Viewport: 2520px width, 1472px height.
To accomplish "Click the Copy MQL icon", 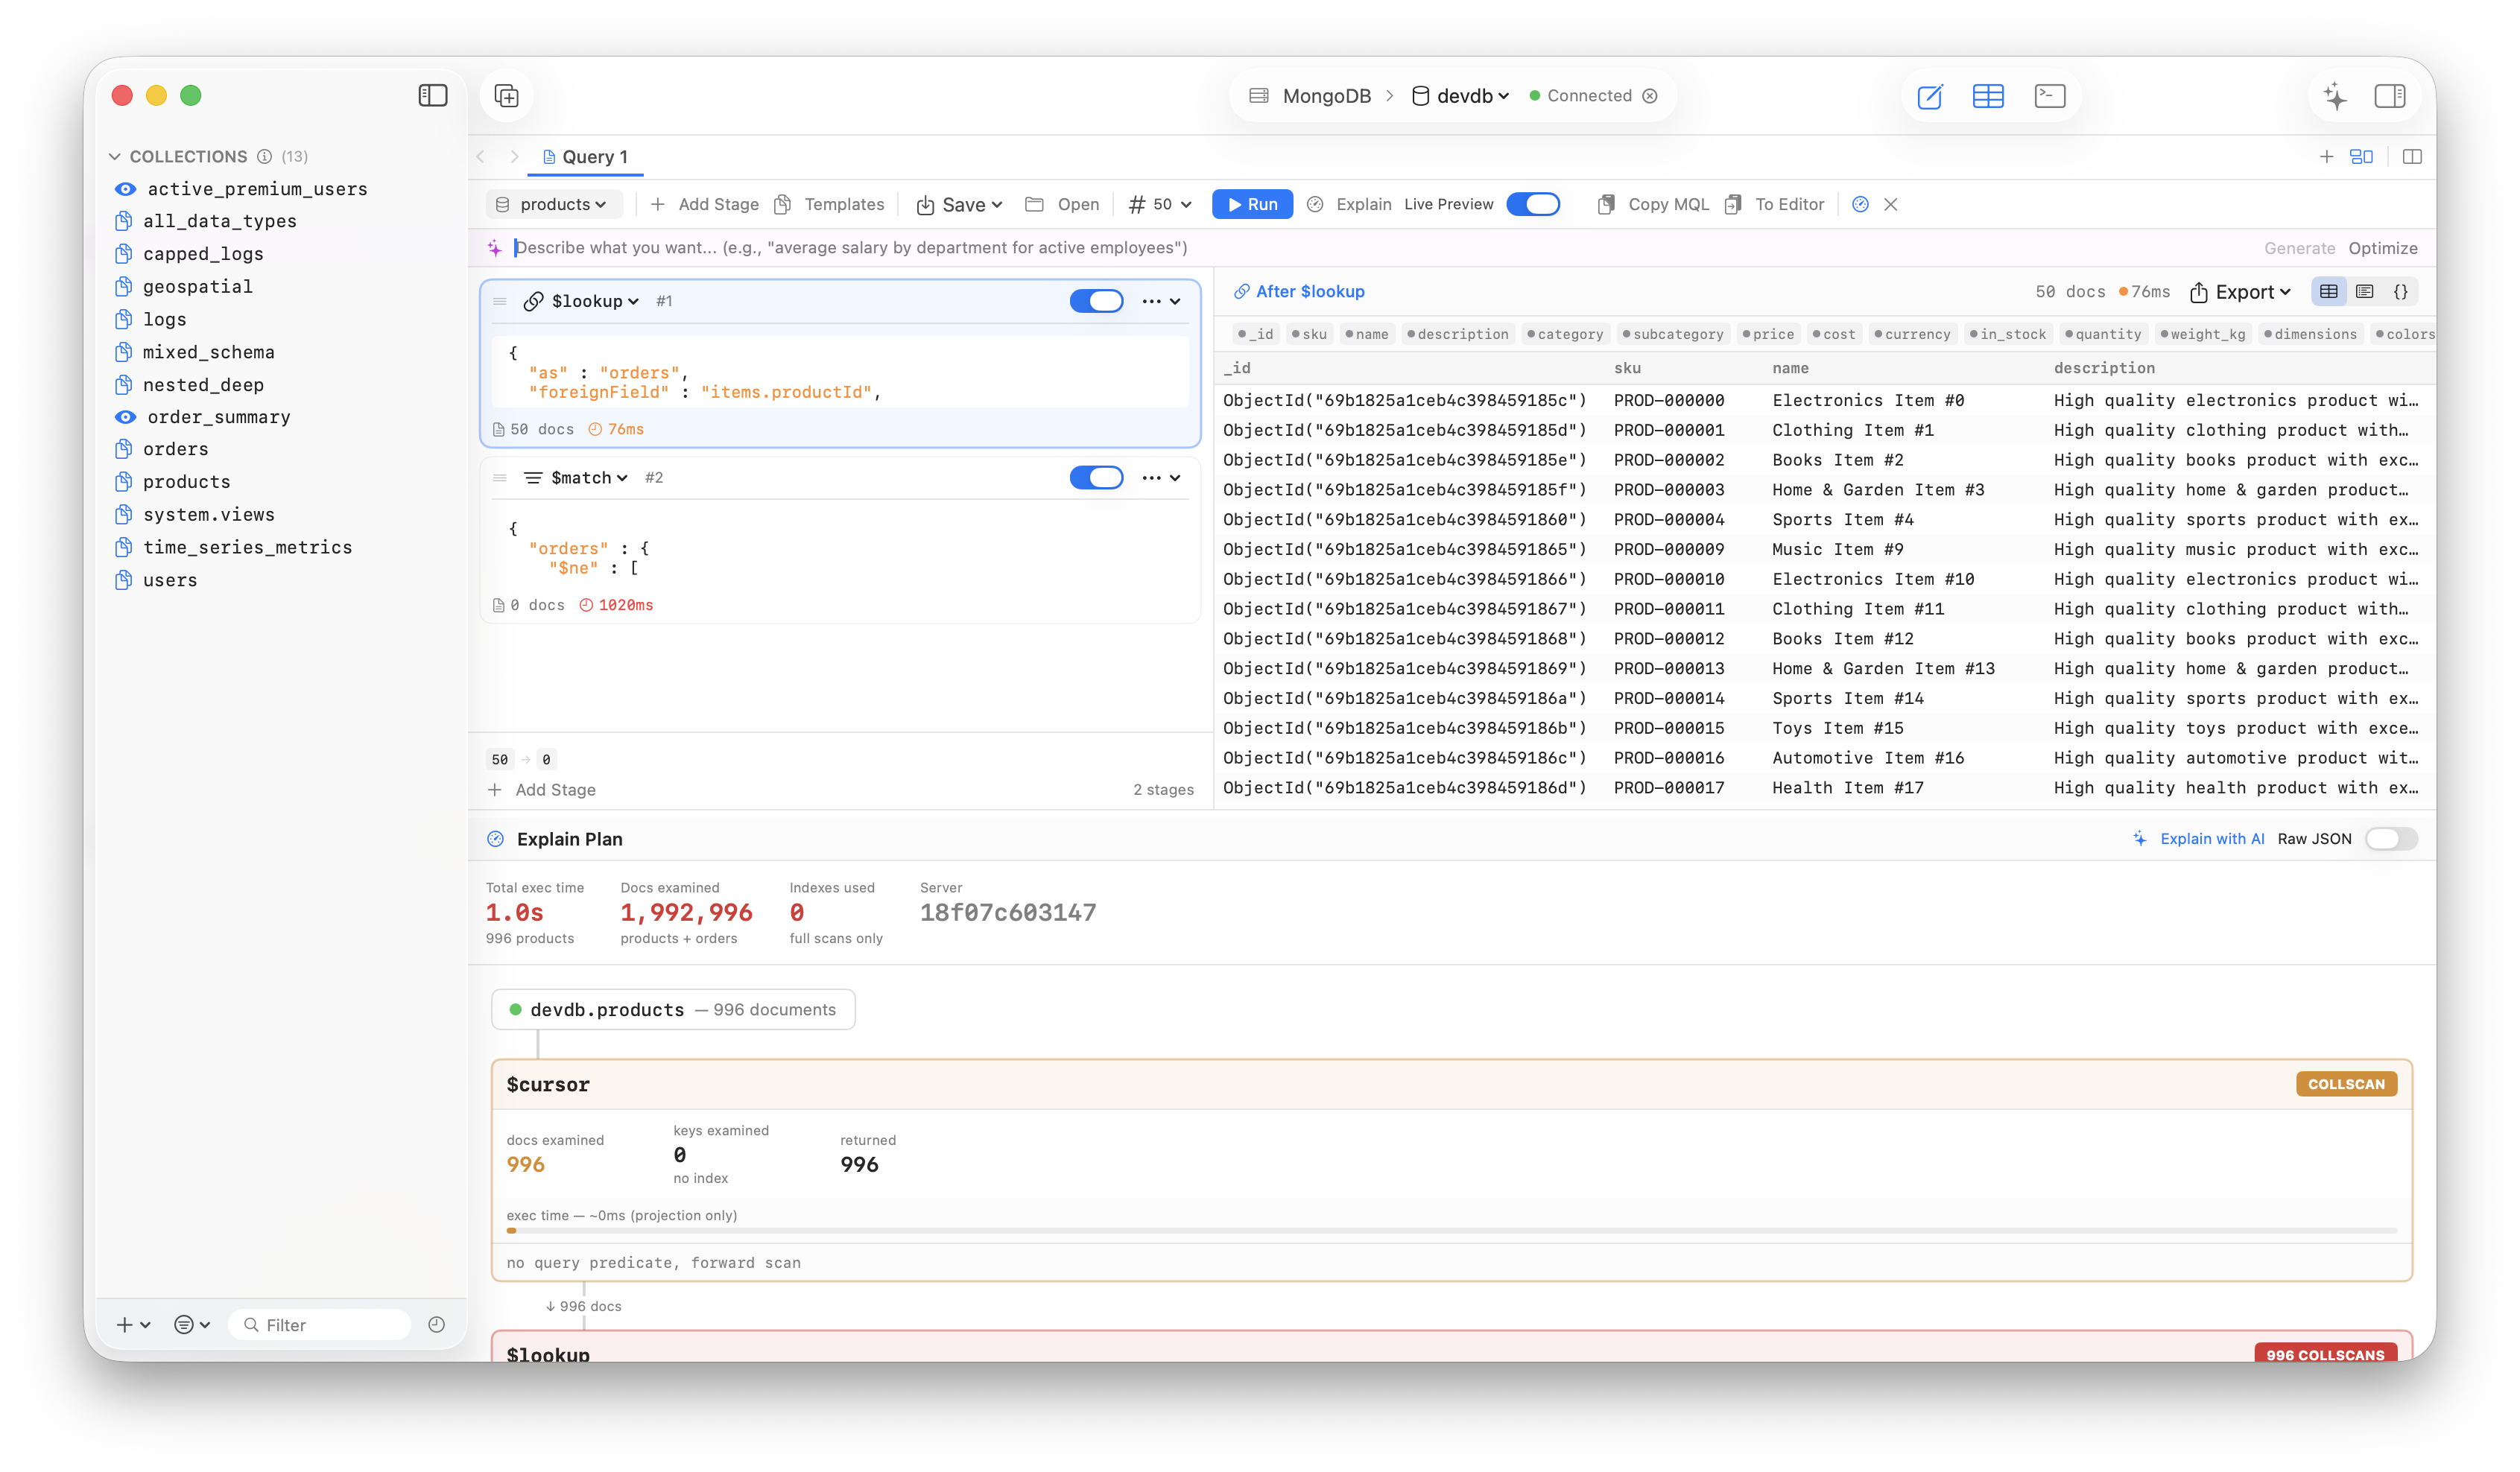I will pyautogui.click(x=1606, y=204).
